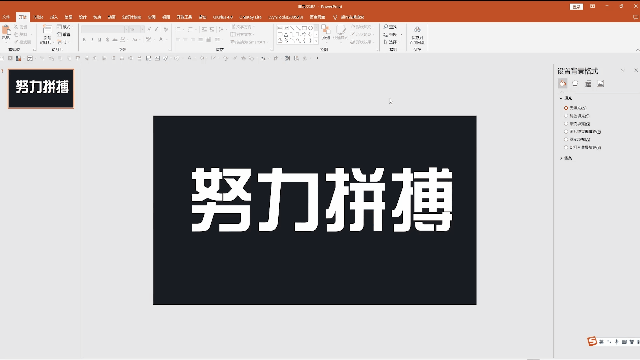Image resolution: width=640 pixels, height=360 pixels.
Task: Switch to the 插入 Insert tab
Action: coord(53,17)
